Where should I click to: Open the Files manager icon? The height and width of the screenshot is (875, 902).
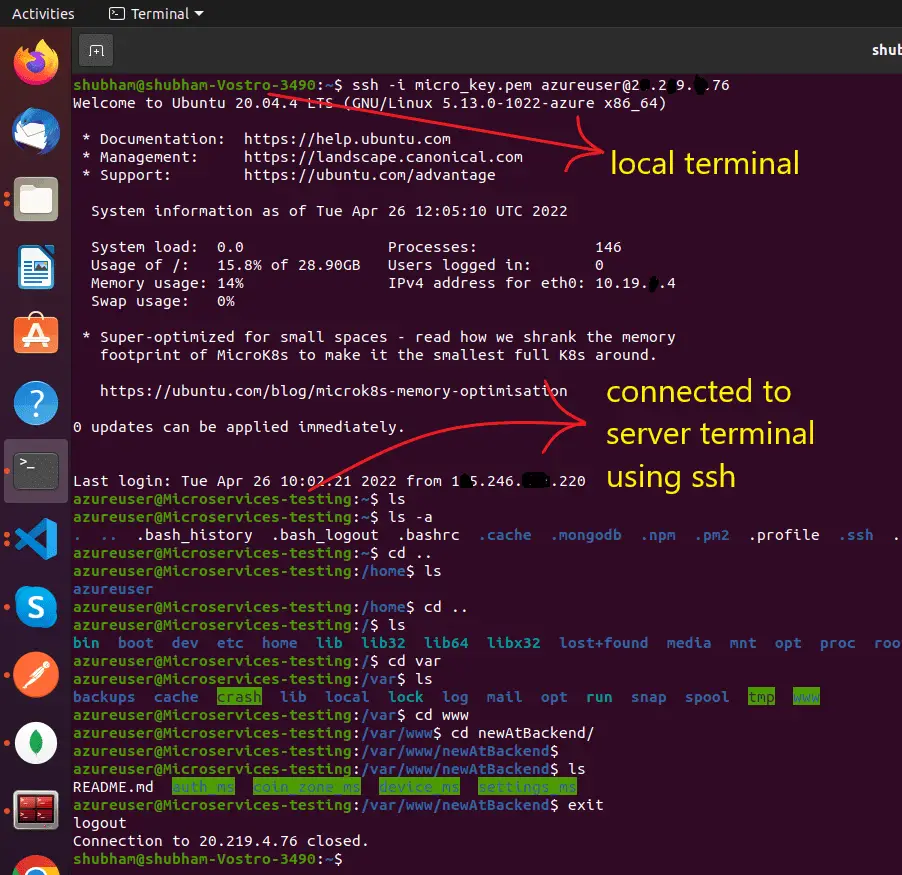point(36,199)
